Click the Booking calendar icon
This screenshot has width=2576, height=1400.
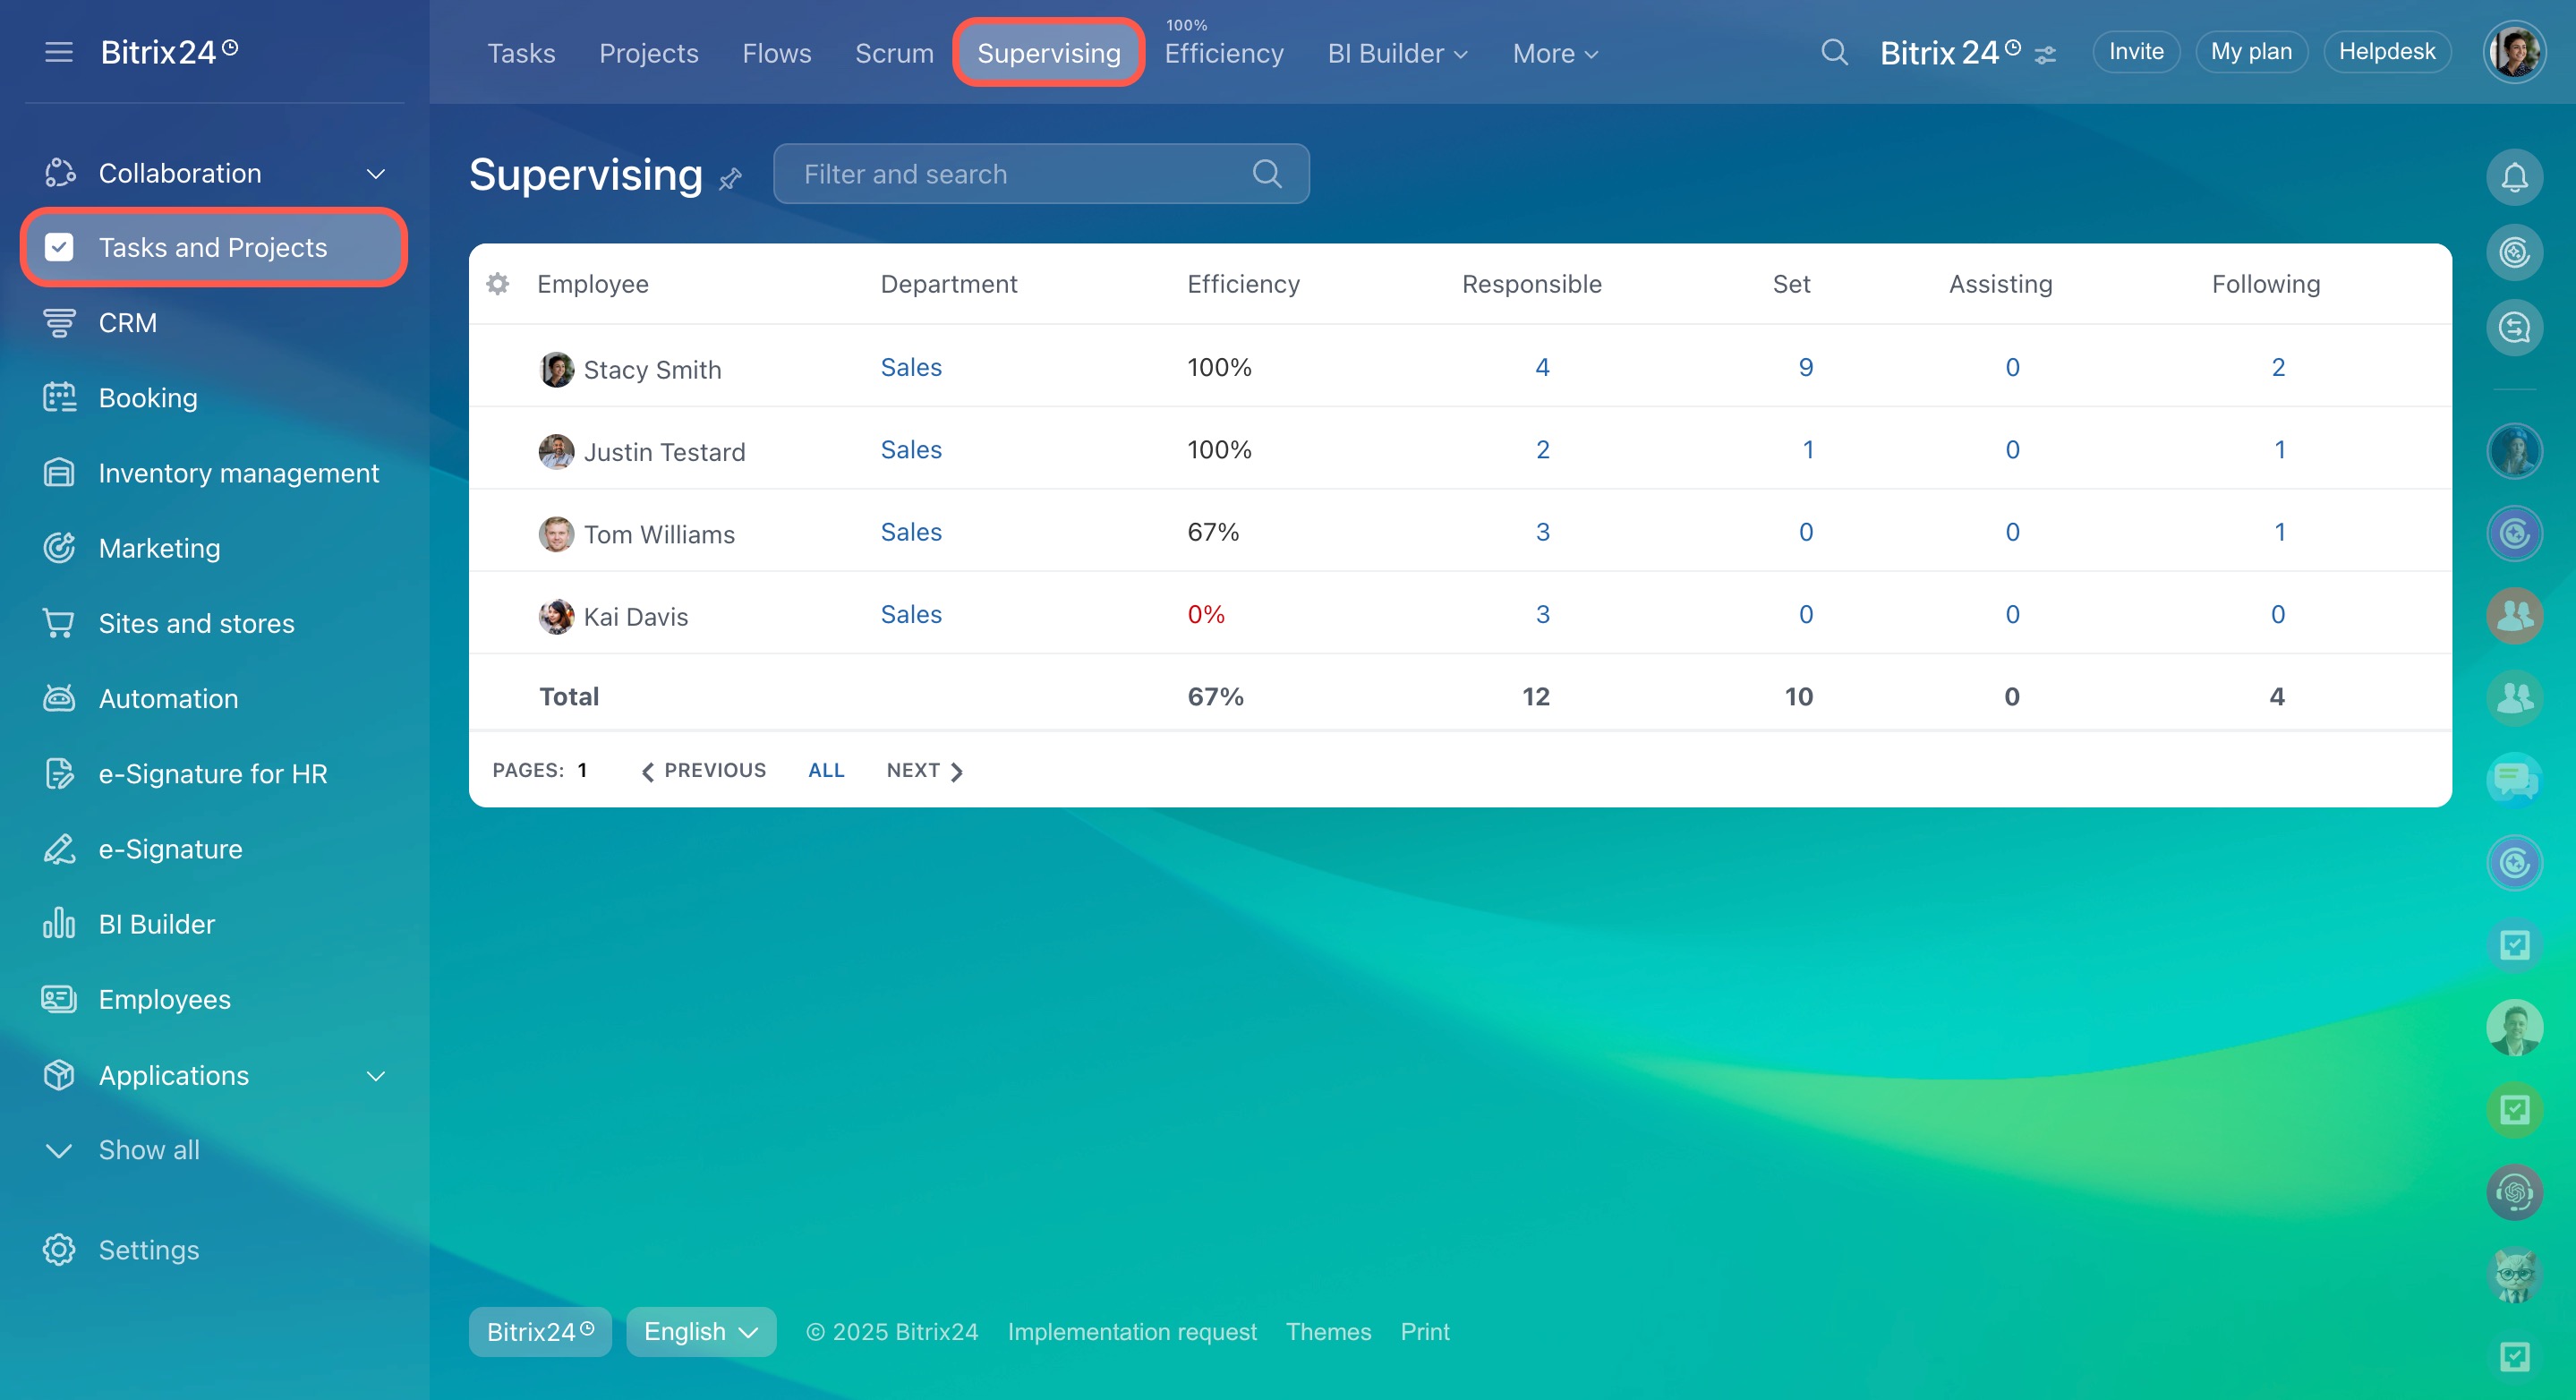click(59, 398)
